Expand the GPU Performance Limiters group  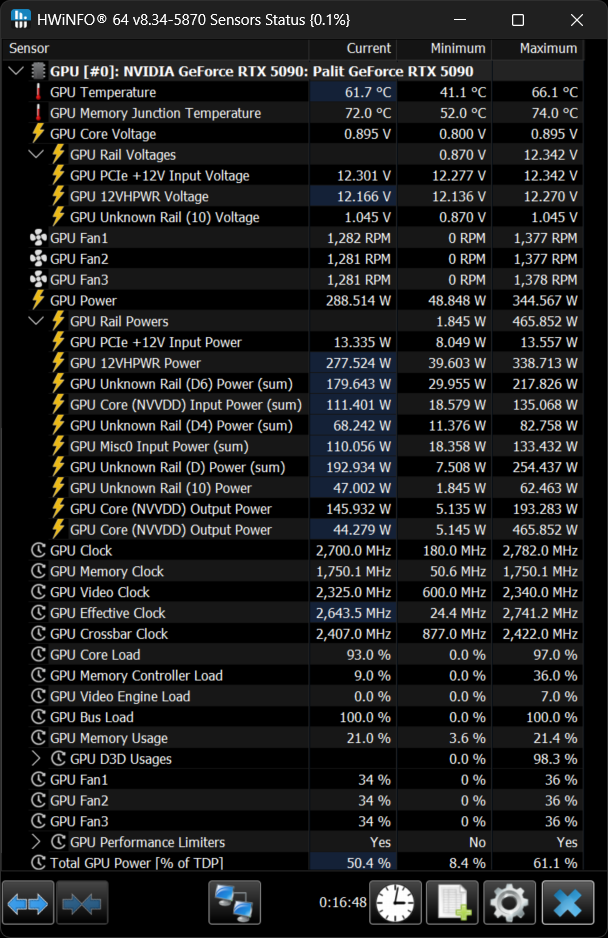pos(36,842)
